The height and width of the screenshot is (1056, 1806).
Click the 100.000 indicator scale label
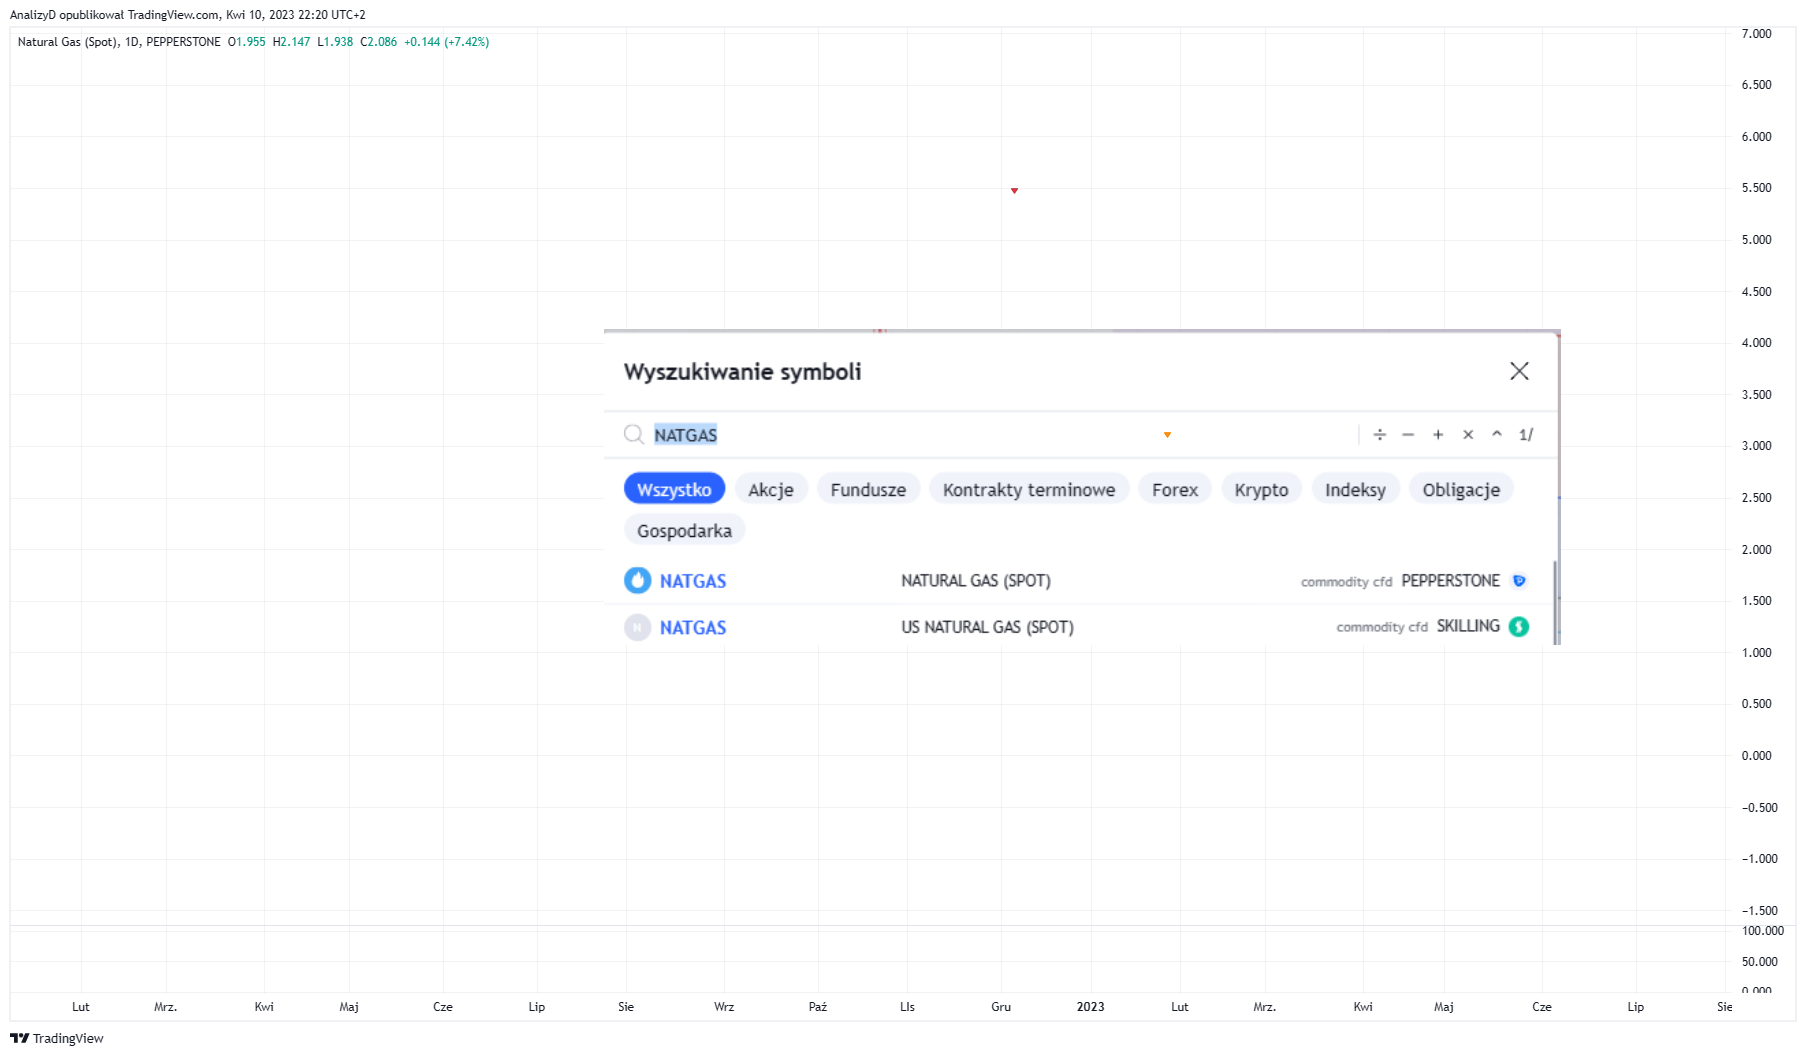(x=1762, y=930)
